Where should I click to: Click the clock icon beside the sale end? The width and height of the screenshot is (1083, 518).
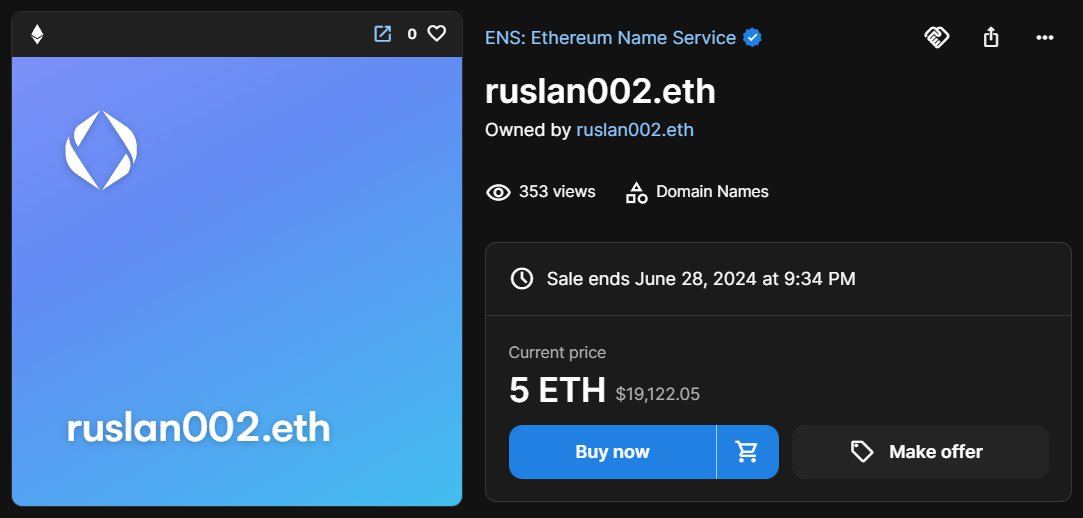pos(521,279)
